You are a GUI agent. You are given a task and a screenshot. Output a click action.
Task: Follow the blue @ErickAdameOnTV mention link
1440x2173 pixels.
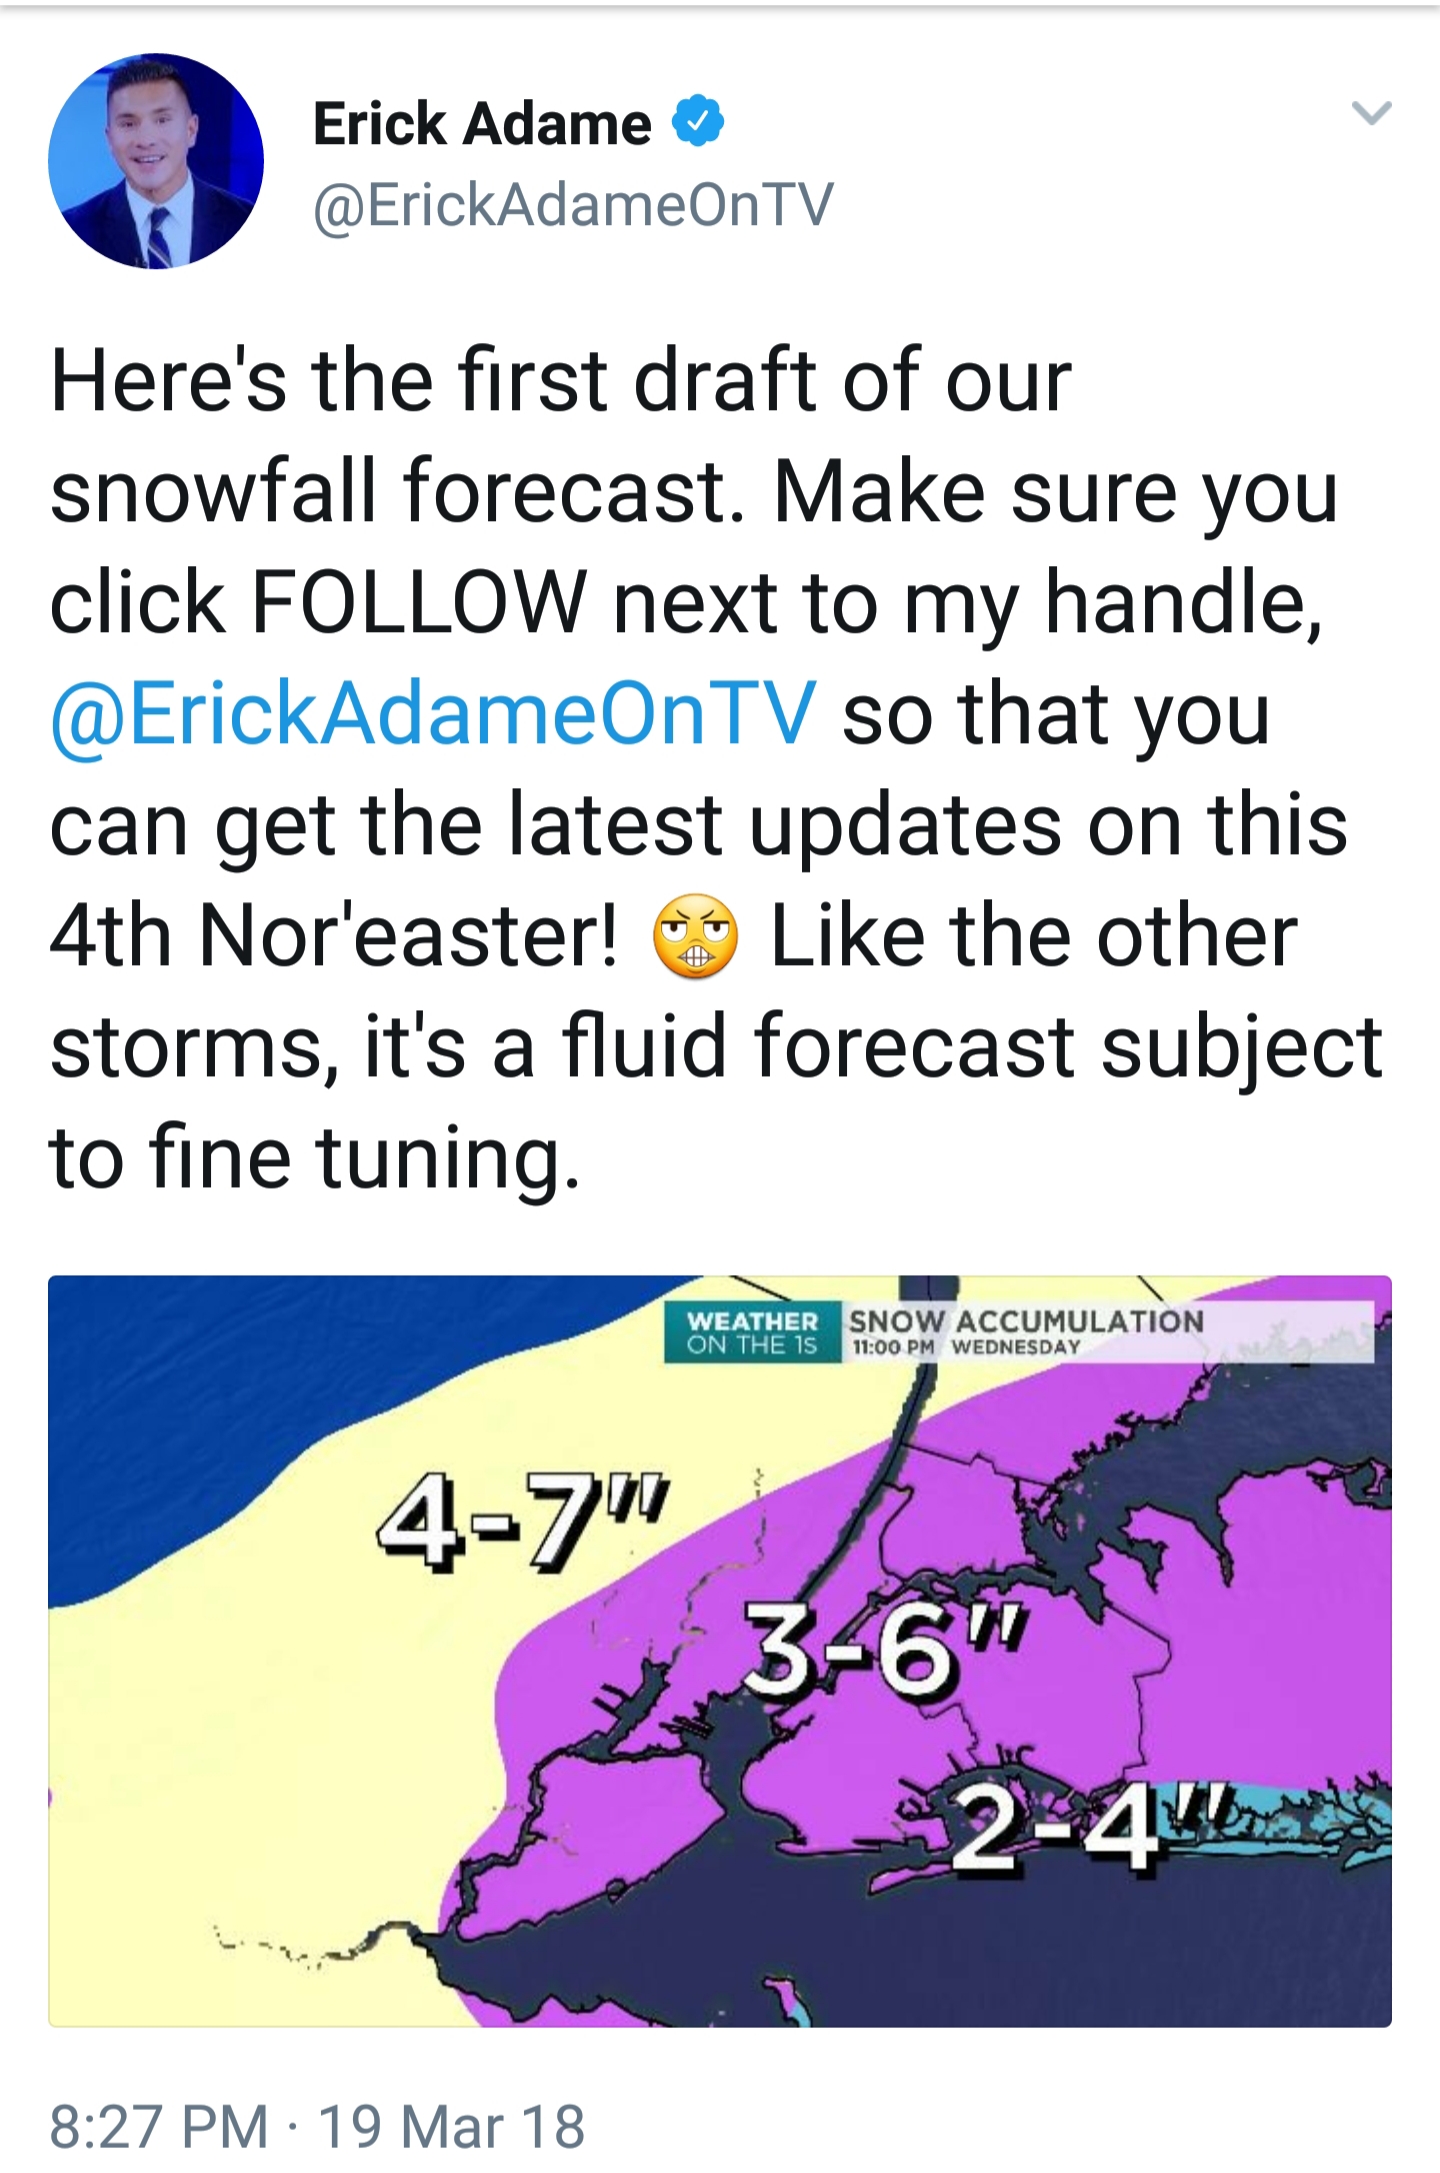(x=433, y=714)
